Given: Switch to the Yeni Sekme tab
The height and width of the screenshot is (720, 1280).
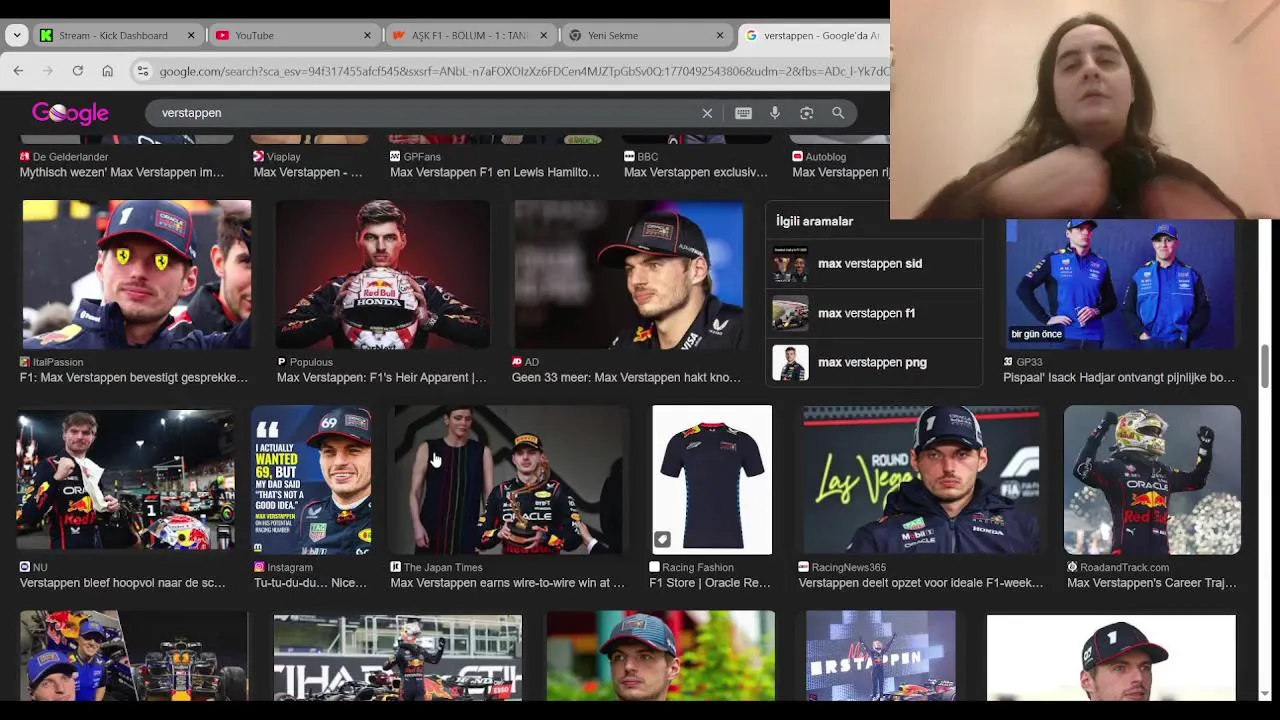Looking at the screenshot, I should 646,35.
